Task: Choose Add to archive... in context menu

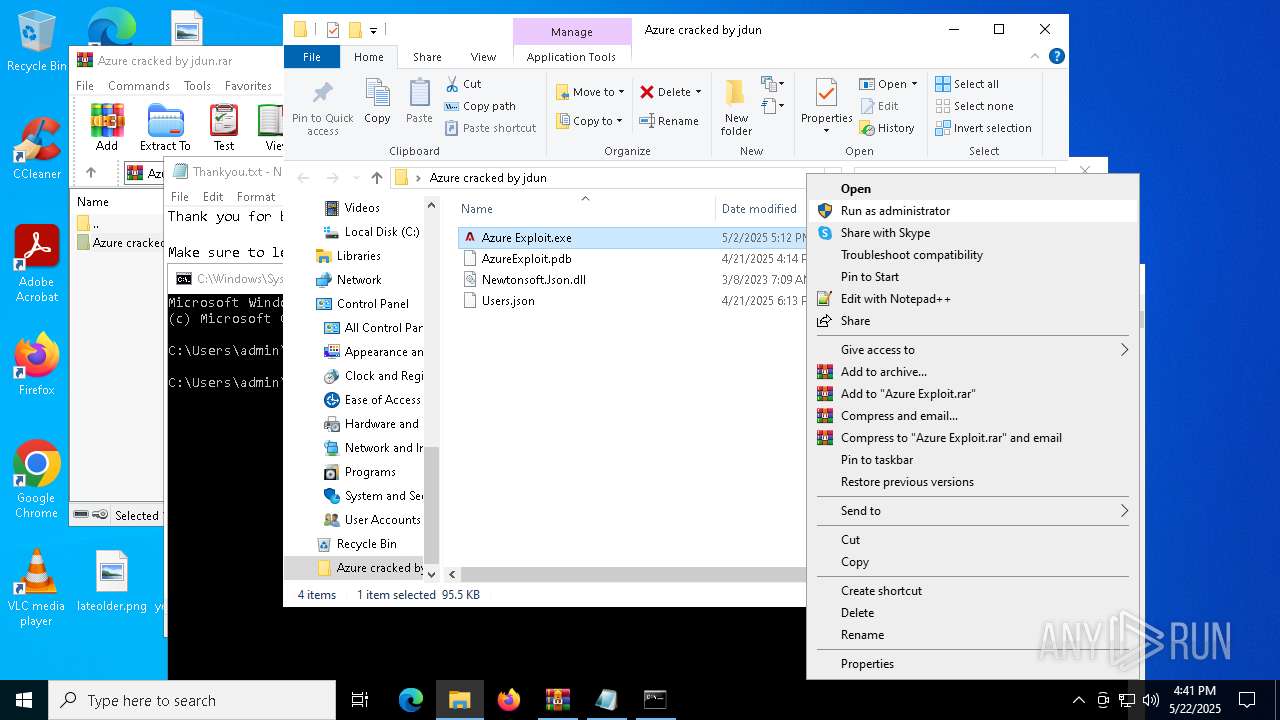Action: tap(972, 372)
